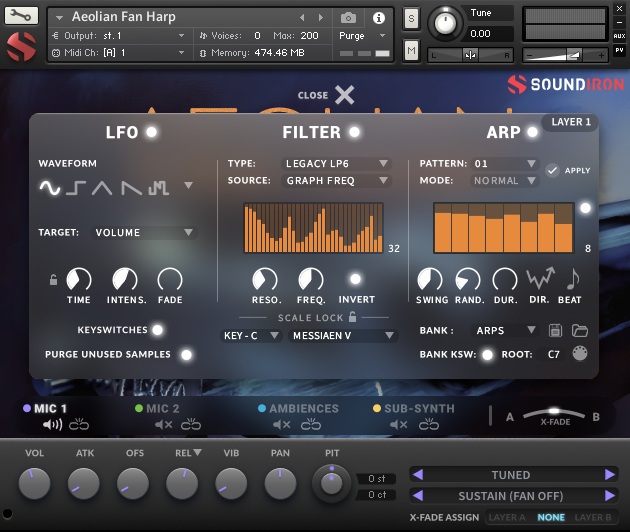Open the filter SOURCE Graph Freq dropdown
Image resolution: width=630 pixels, height=532 pixels.
click(x=336, y=181)
